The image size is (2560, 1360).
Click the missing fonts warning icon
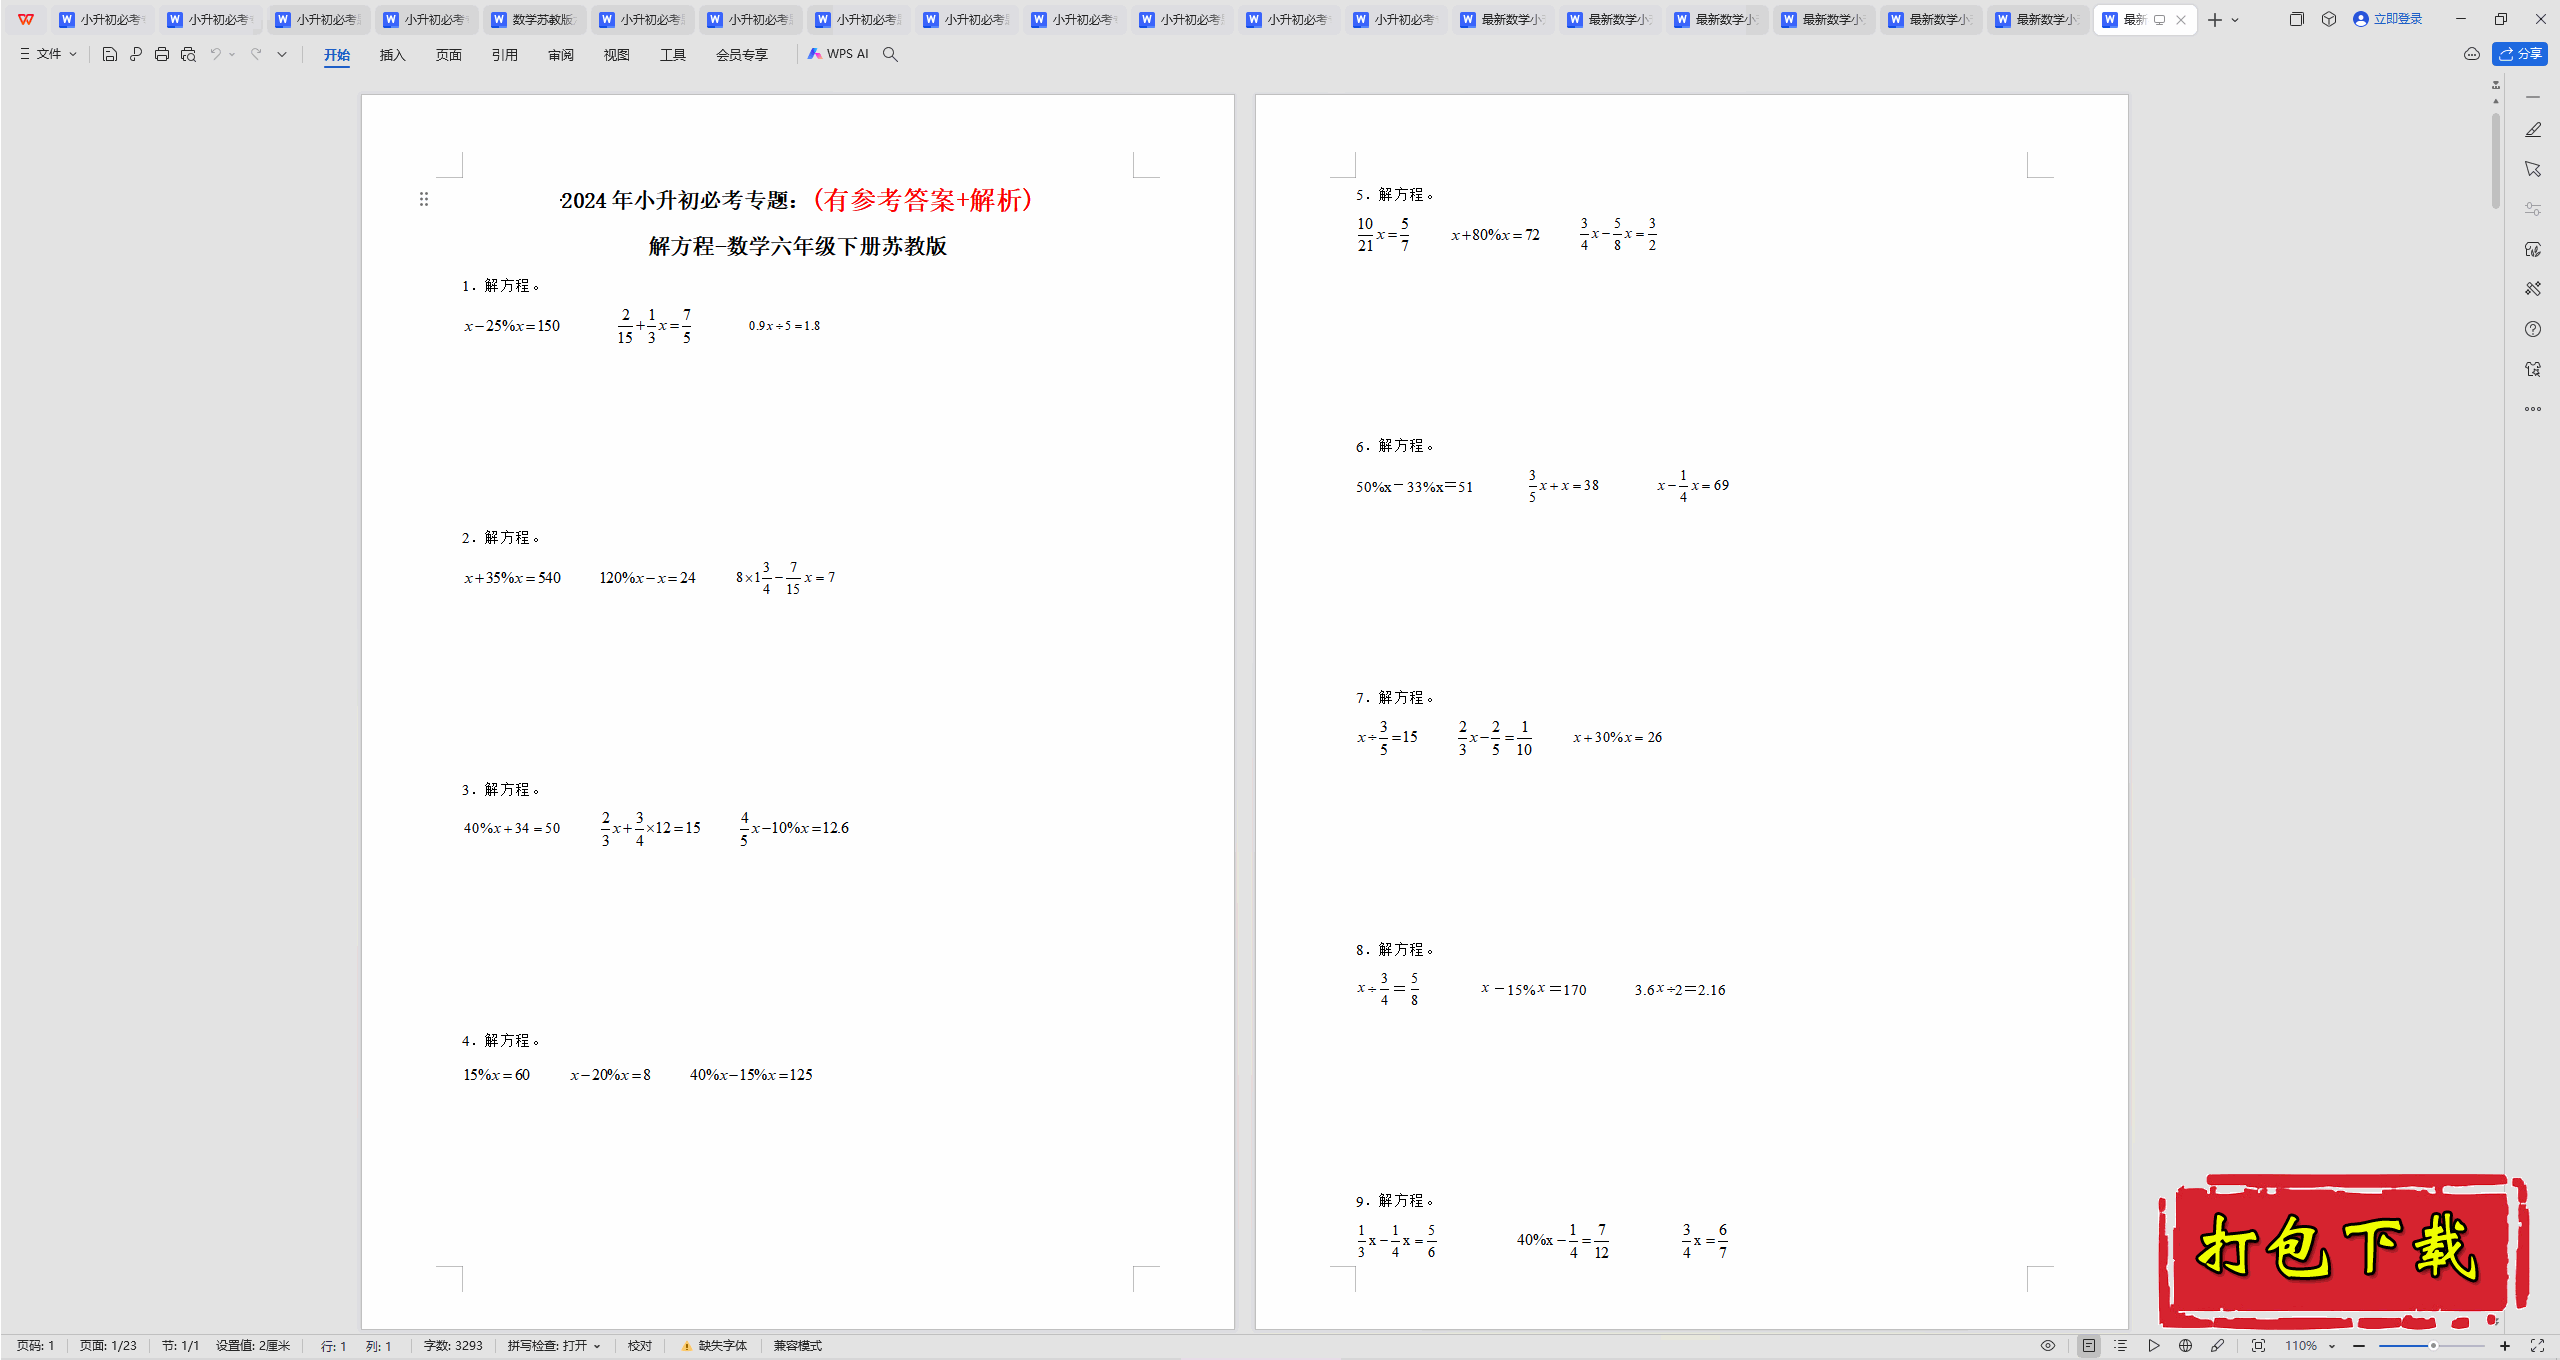point(687,1346)
